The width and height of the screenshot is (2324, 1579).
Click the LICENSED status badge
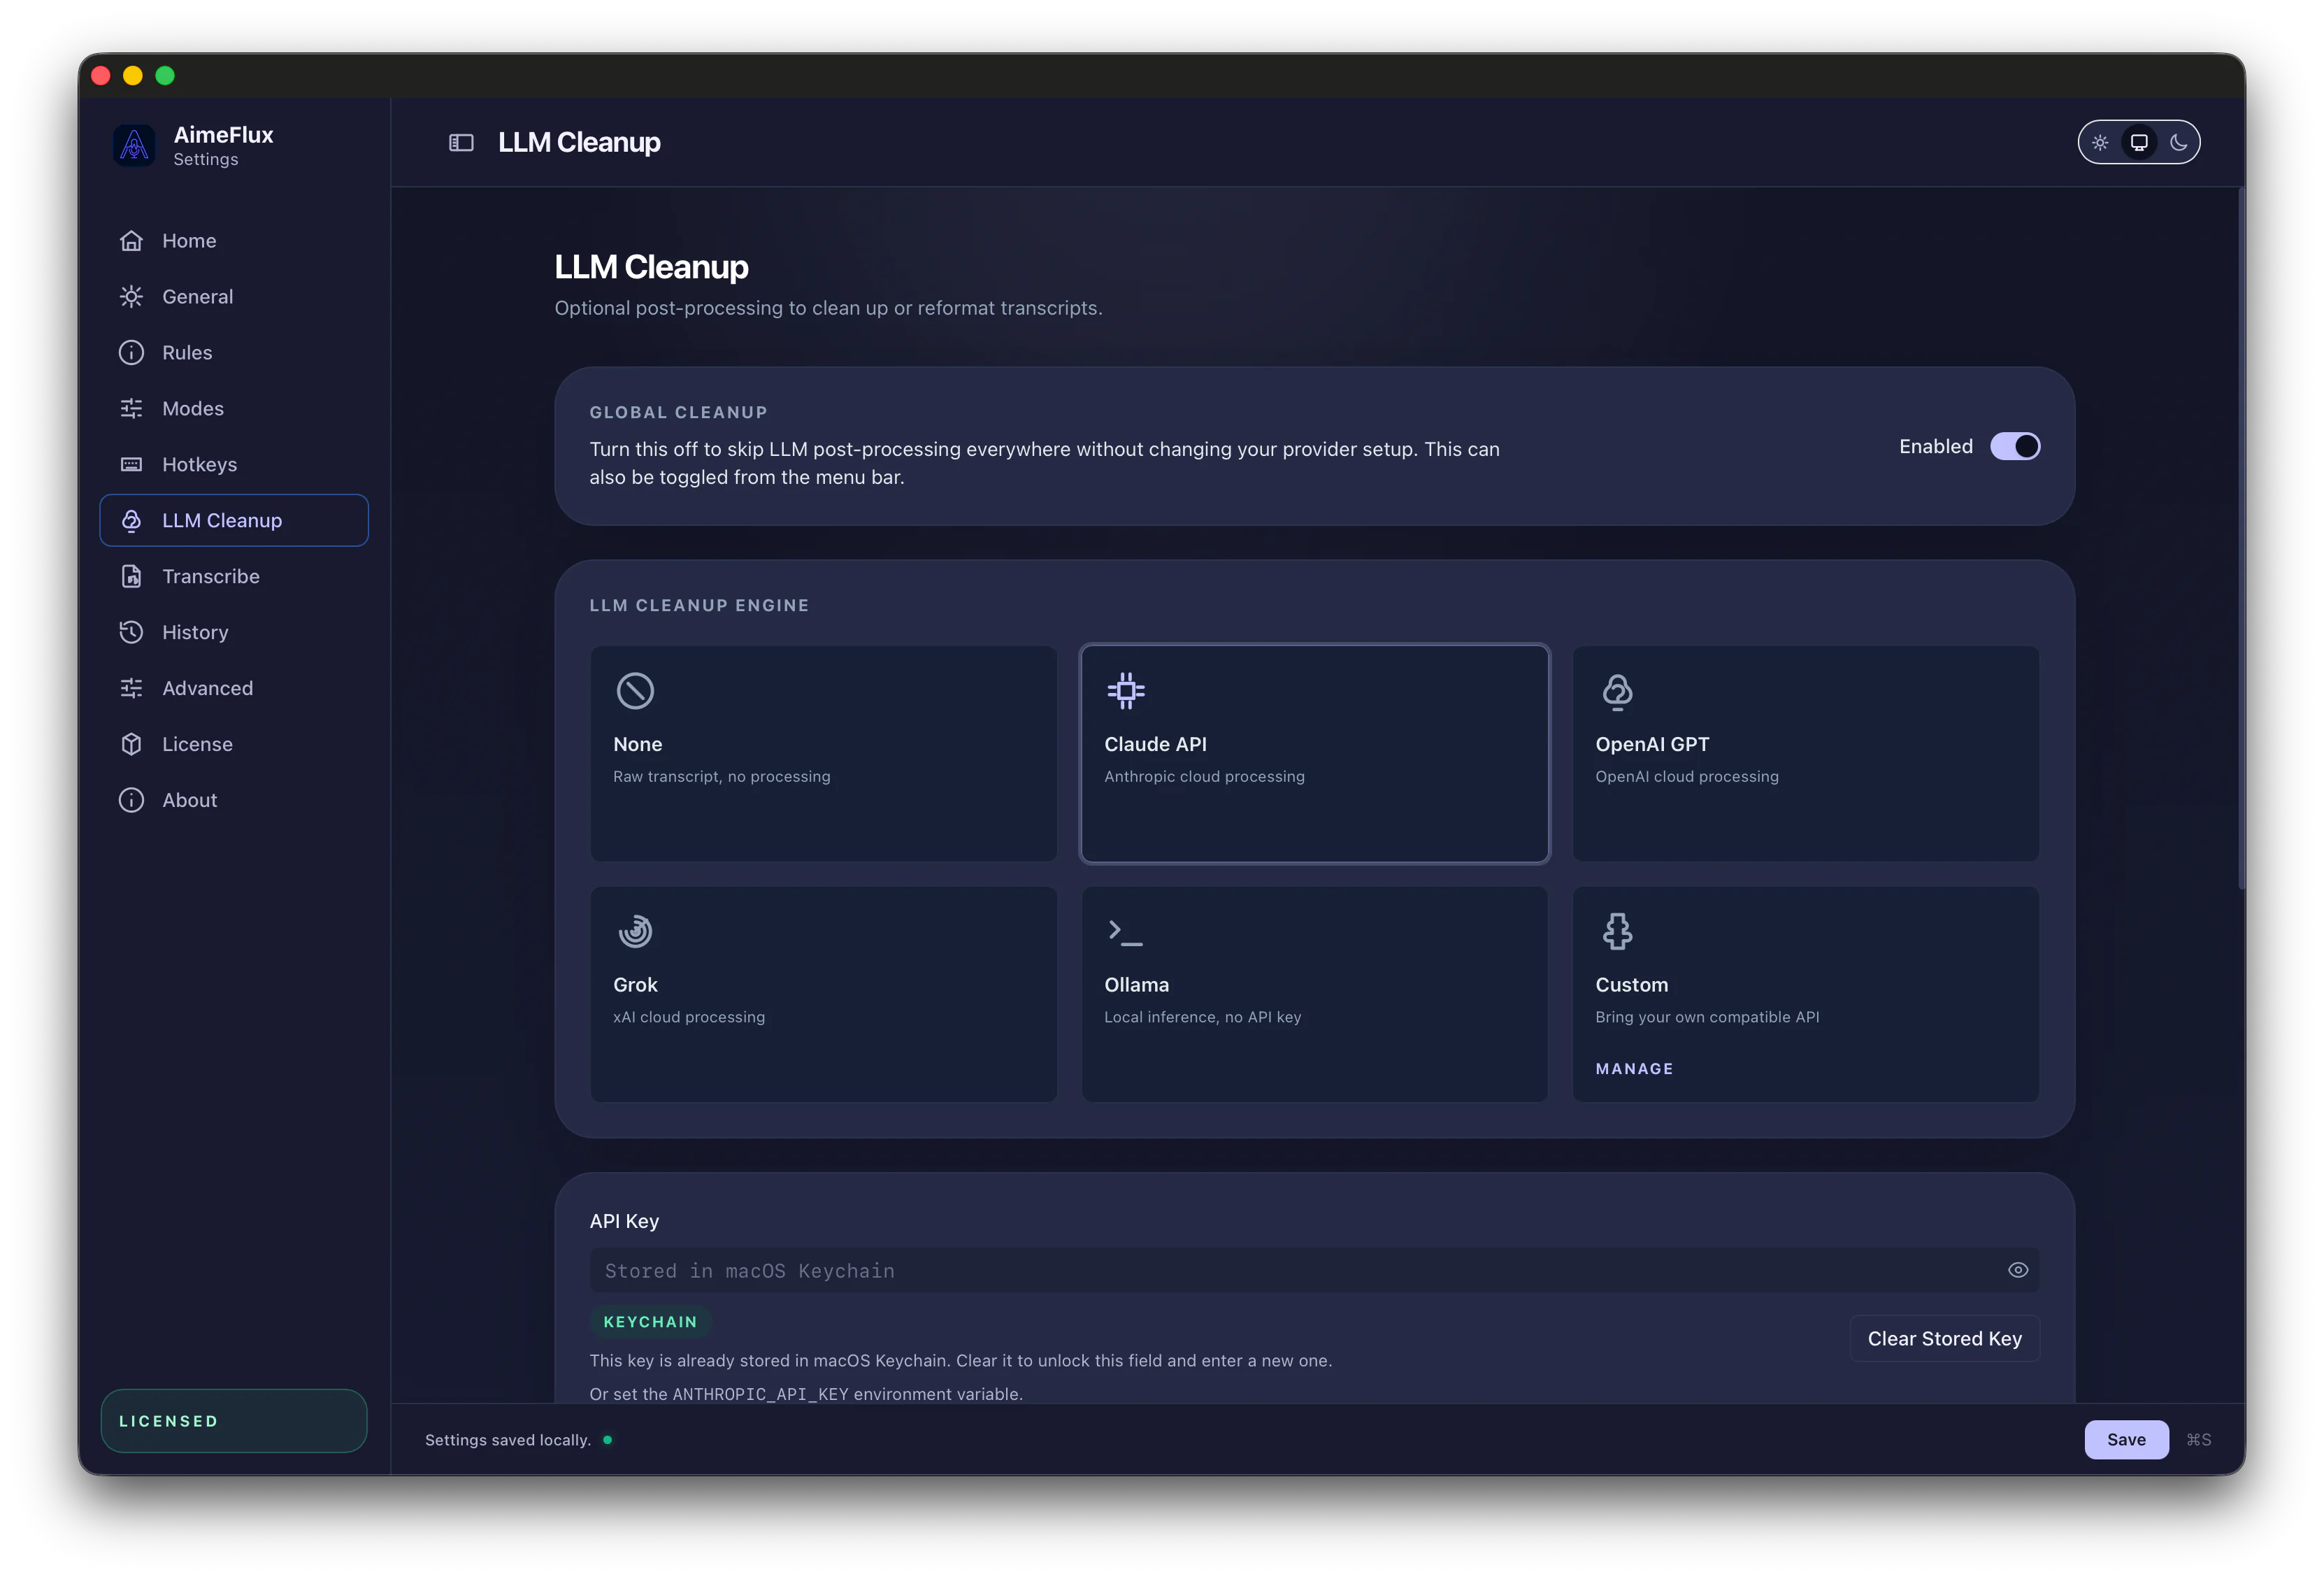pyautogui.click(x=234, y=1422)
